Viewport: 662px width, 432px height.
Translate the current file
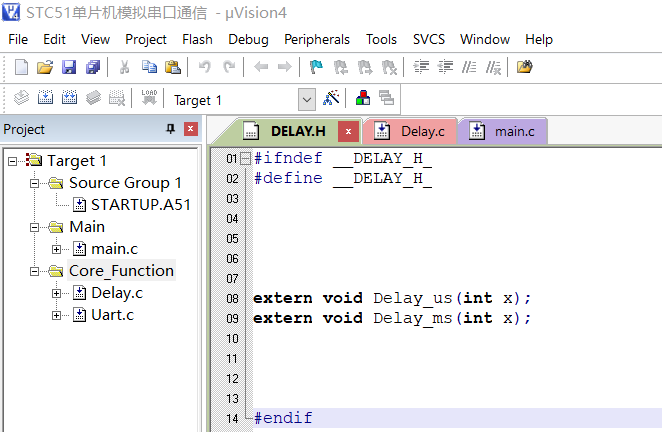21,98
